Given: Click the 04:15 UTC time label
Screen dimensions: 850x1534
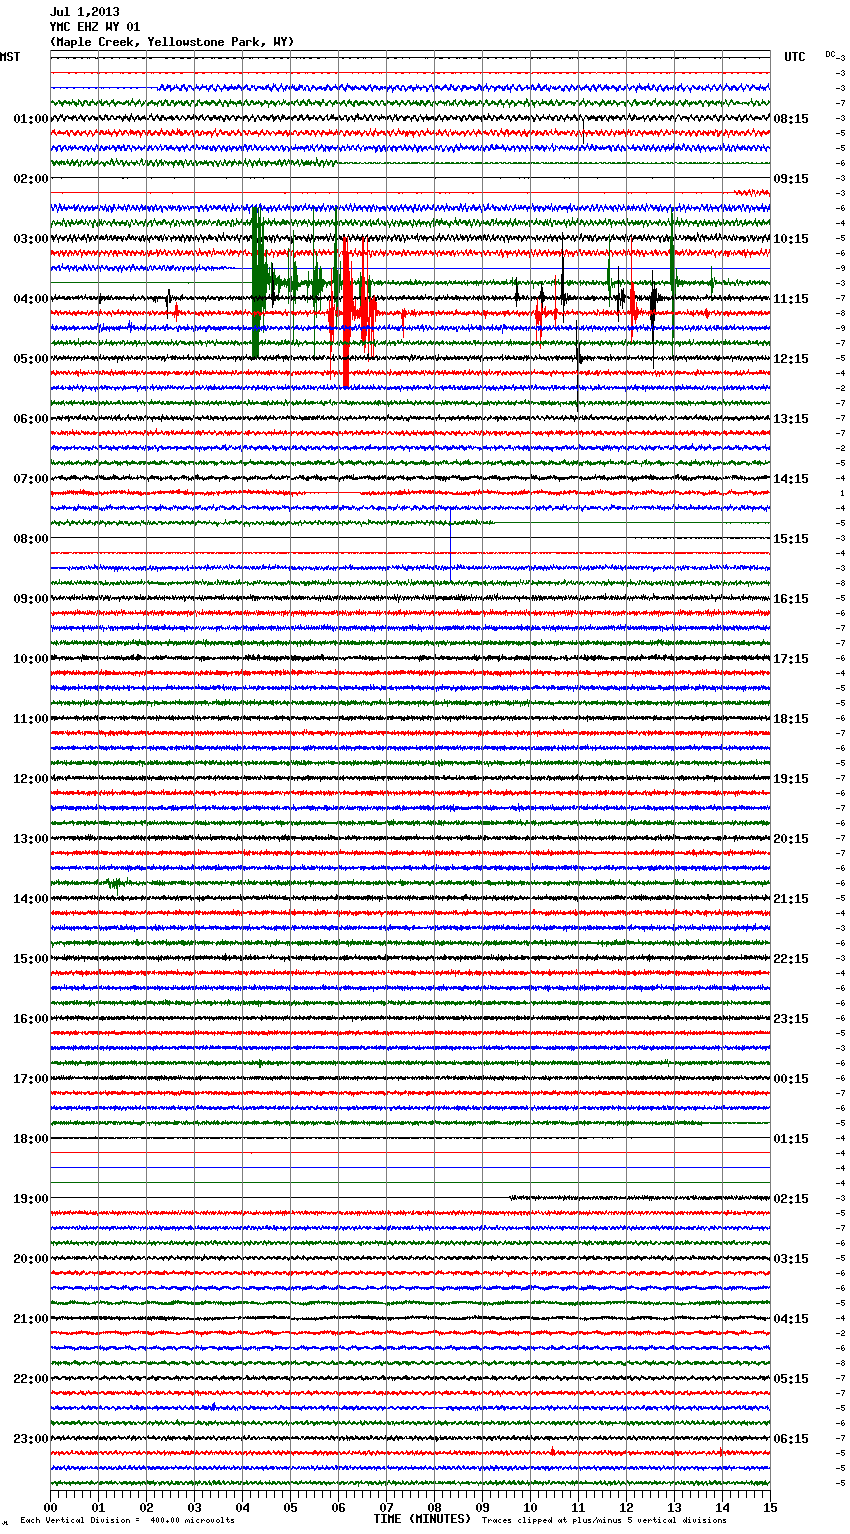Looking at the screenshot, I should (x=791, y=1319).
